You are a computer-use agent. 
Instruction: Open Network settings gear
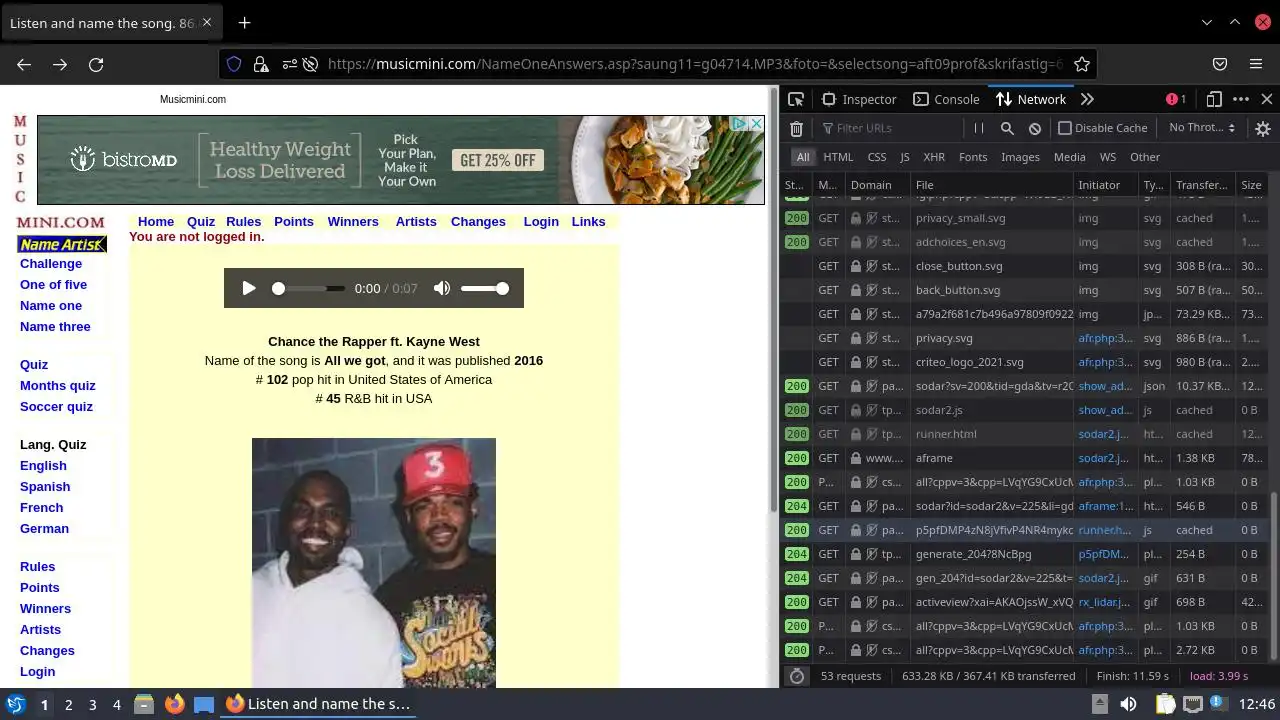point(1263,128)
